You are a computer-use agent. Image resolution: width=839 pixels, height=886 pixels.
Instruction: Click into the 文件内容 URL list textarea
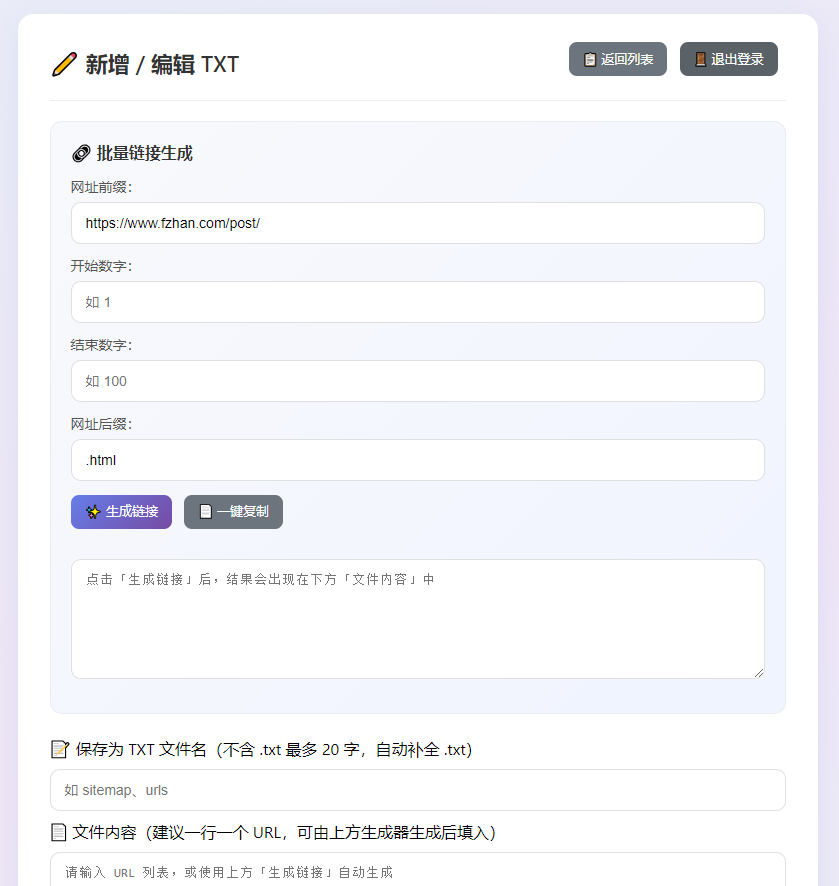417,870
